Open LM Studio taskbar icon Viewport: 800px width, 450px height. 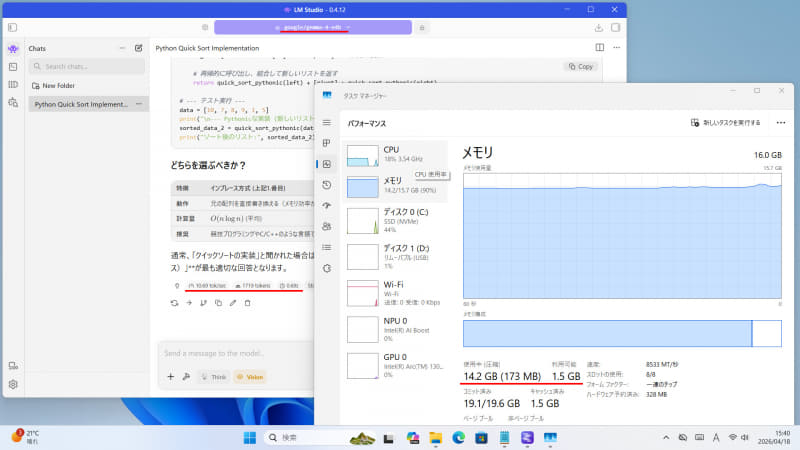pyautogui.click(x=527, y=438)
